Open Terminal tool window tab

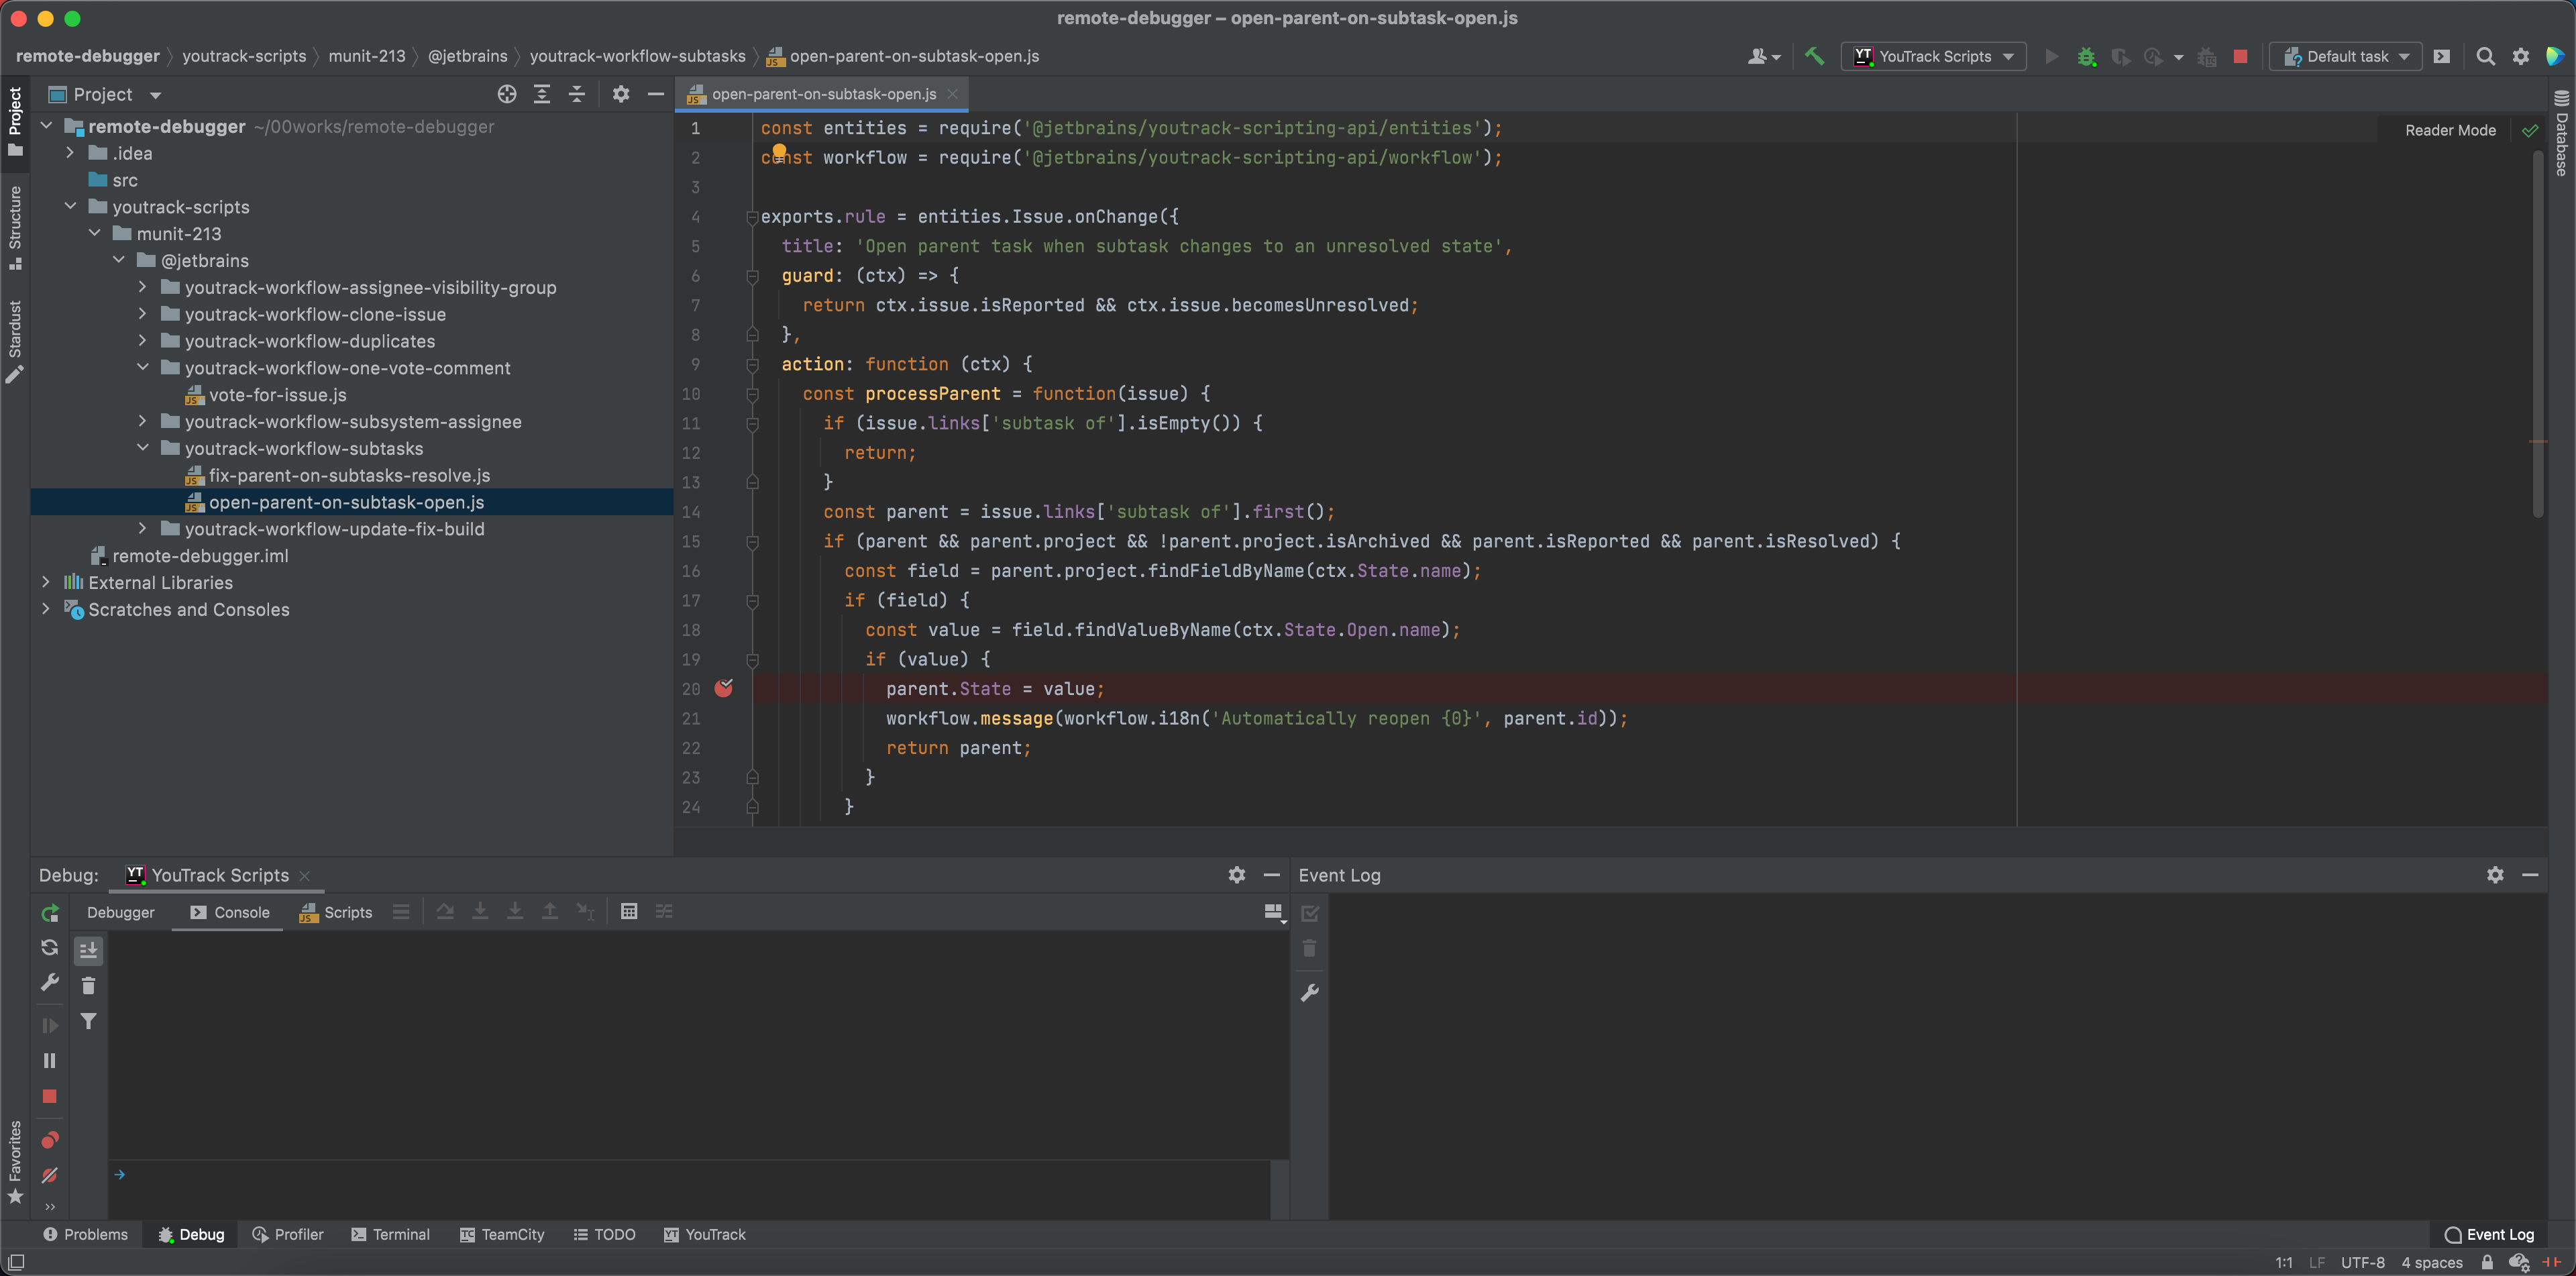click(x=390, y=1235)
